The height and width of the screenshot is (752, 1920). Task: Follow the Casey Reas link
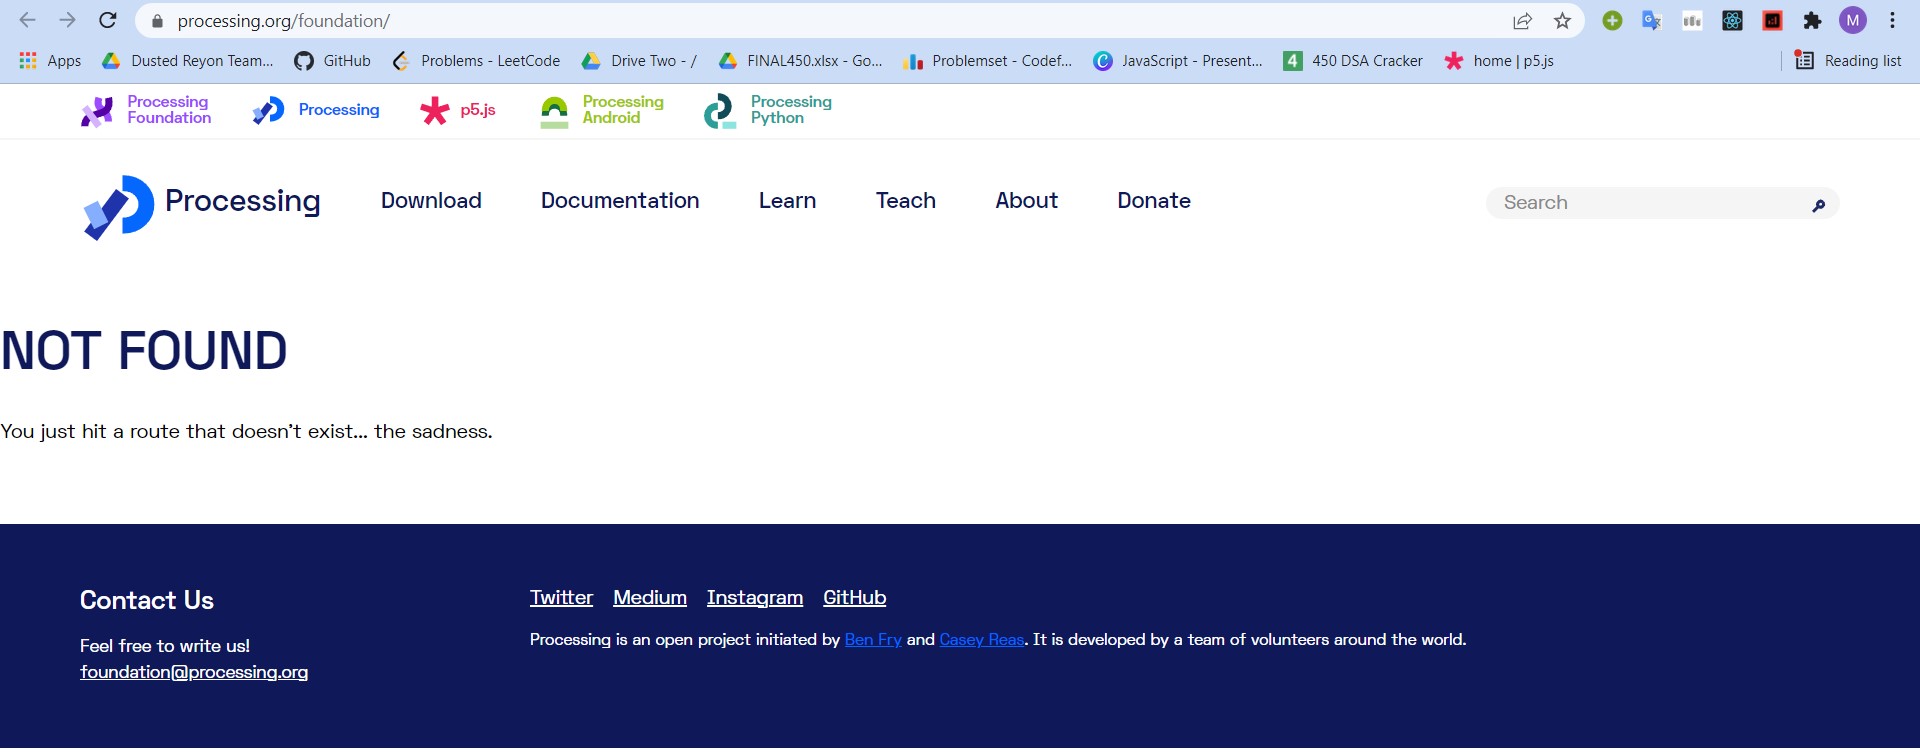(x=982, y=640)
